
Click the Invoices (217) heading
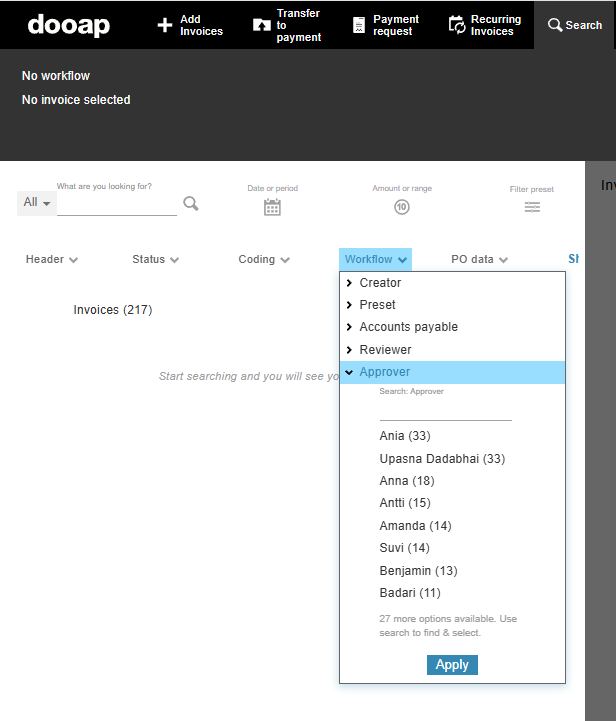(113, 310)
